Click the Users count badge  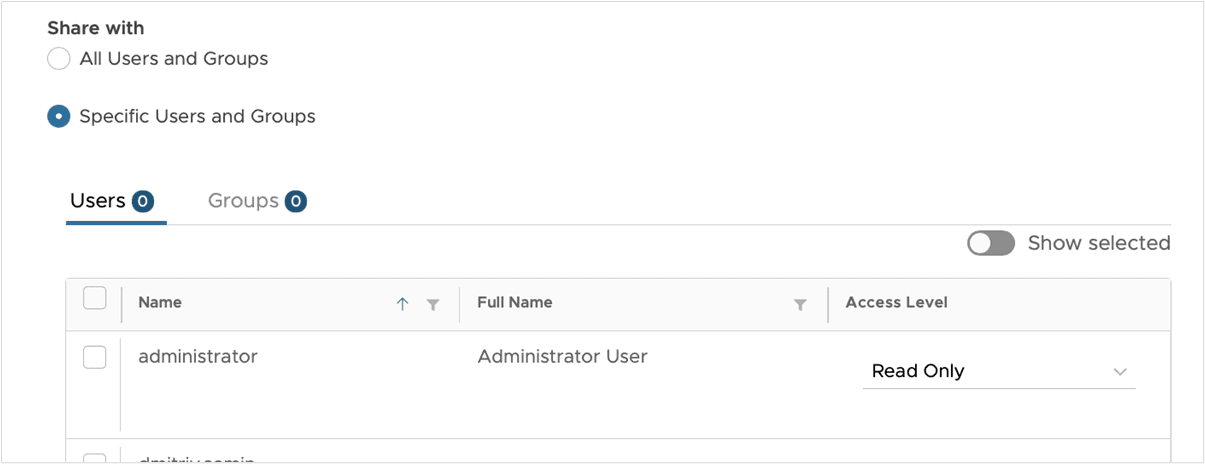[143, 202]
